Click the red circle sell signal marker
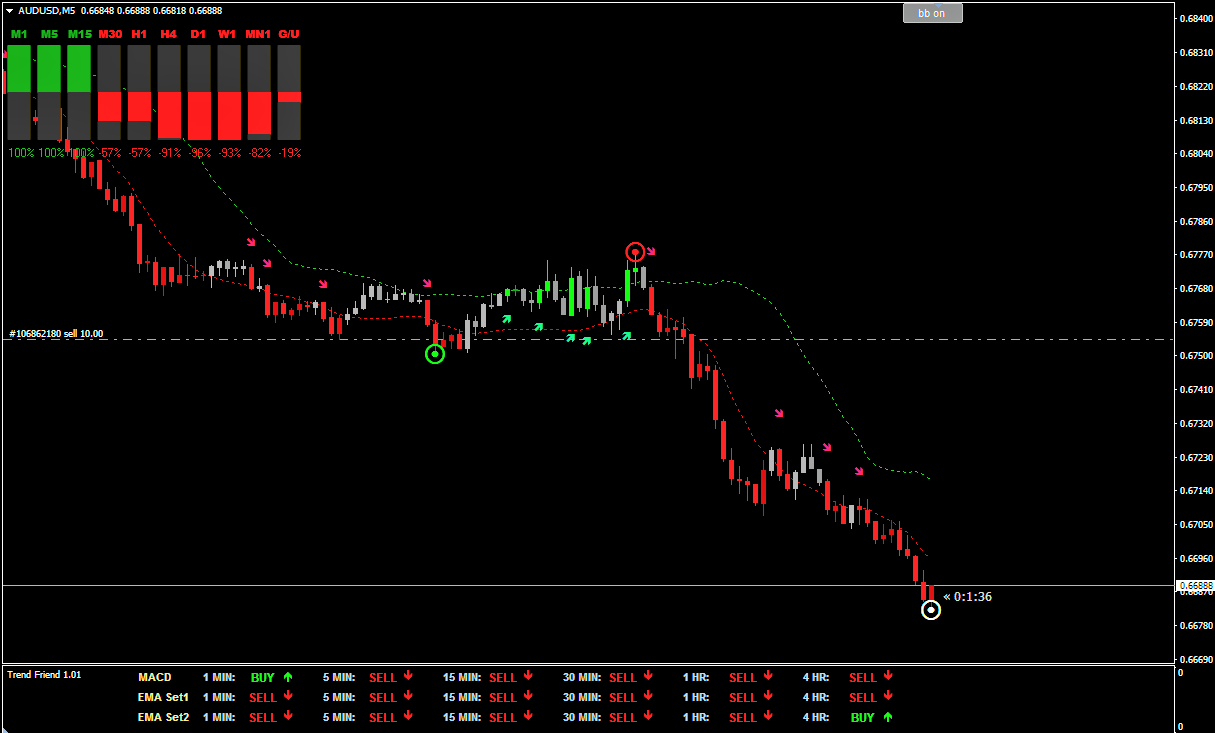Screen dimensions: 1215x733 coord(635,251)
